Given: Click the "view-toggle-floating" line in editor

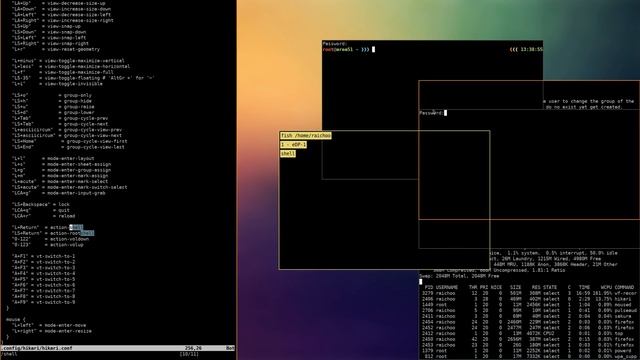Looking at the screenshot, I should point(83,78).
